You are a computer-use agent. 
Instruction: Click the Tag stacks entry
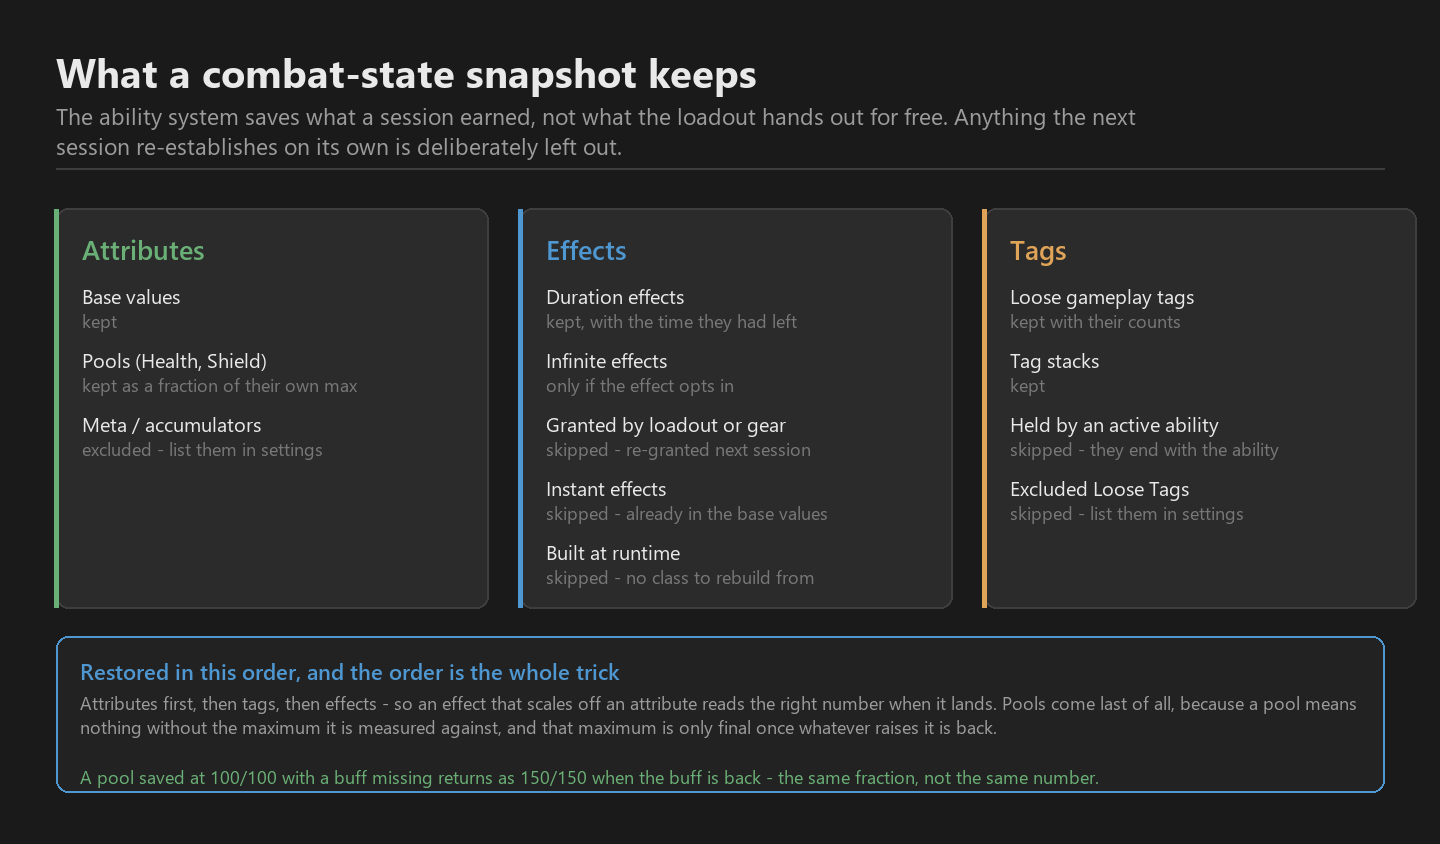(x=1054, y=361)
